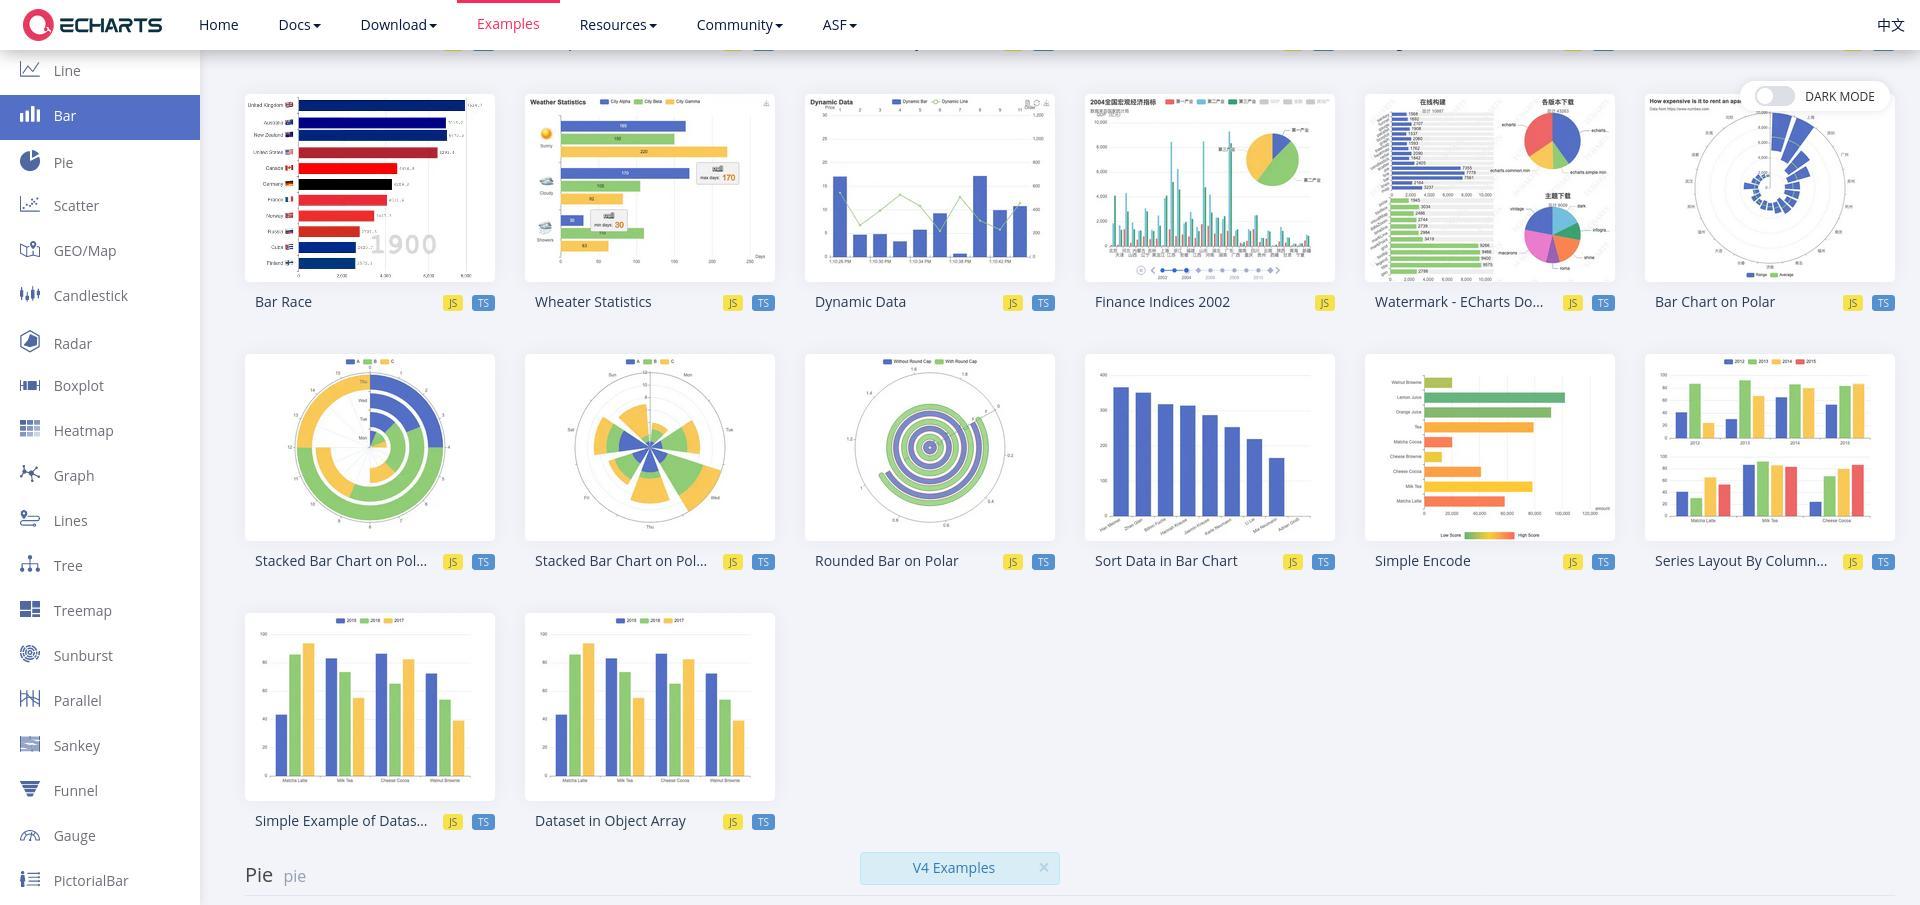Click the JS badge for Bar Race
1920x905 pixels.
pos(453,303)
